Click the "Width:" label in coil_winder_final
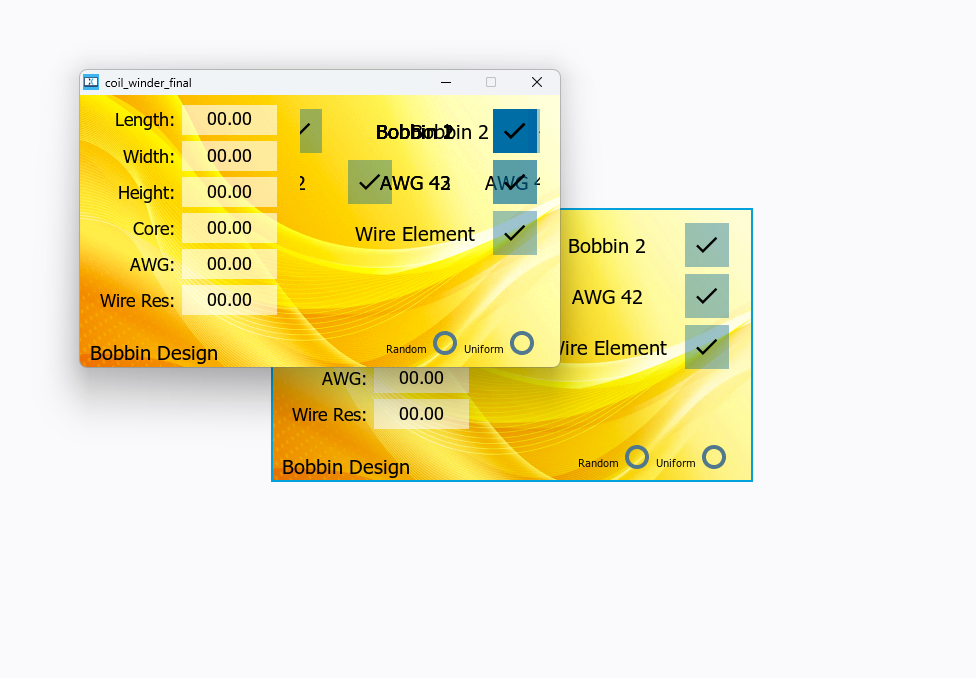Screen dimensions: 976x678 coord(149,156)
